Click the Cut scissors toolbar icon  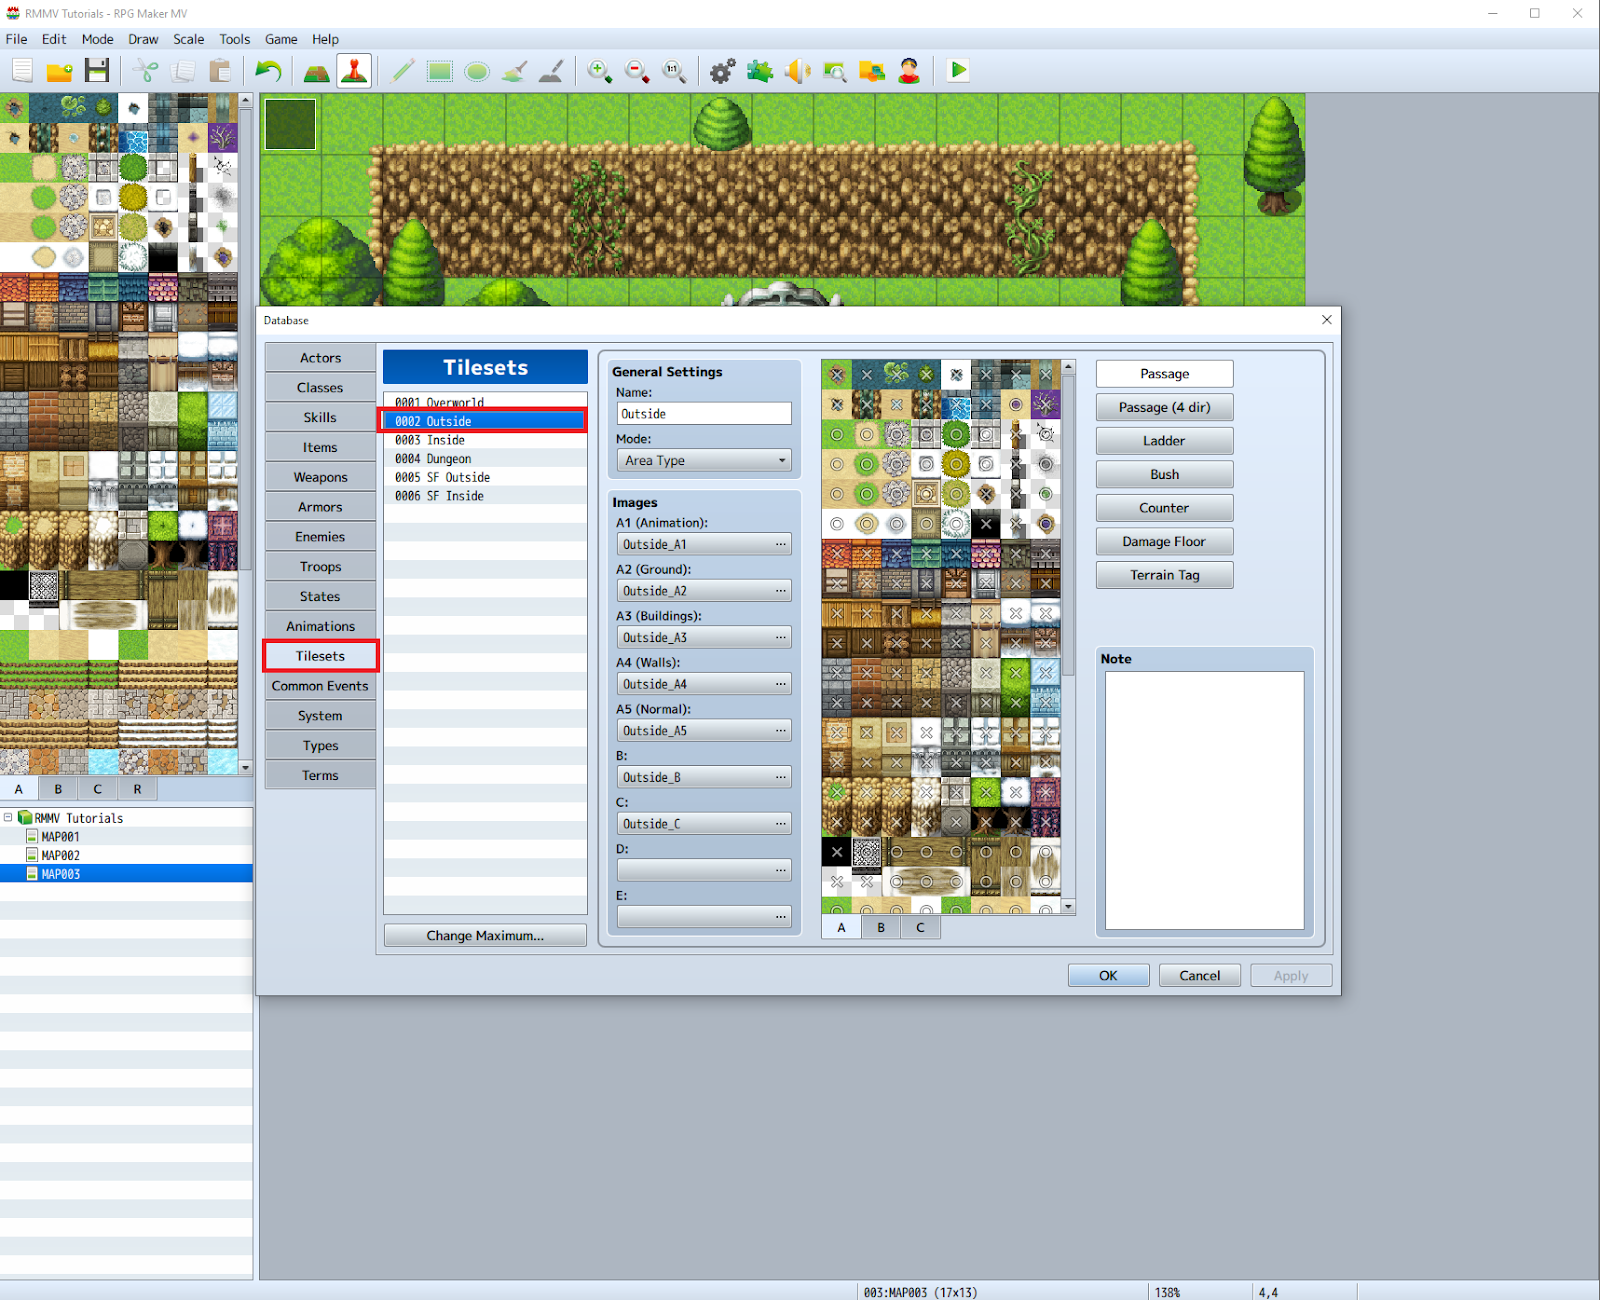pos(146,70)
